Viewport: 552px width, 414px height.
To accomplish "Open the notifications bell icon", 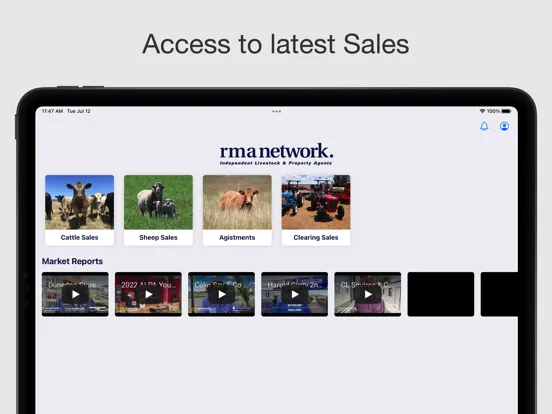I will click(x=484, y=126).
